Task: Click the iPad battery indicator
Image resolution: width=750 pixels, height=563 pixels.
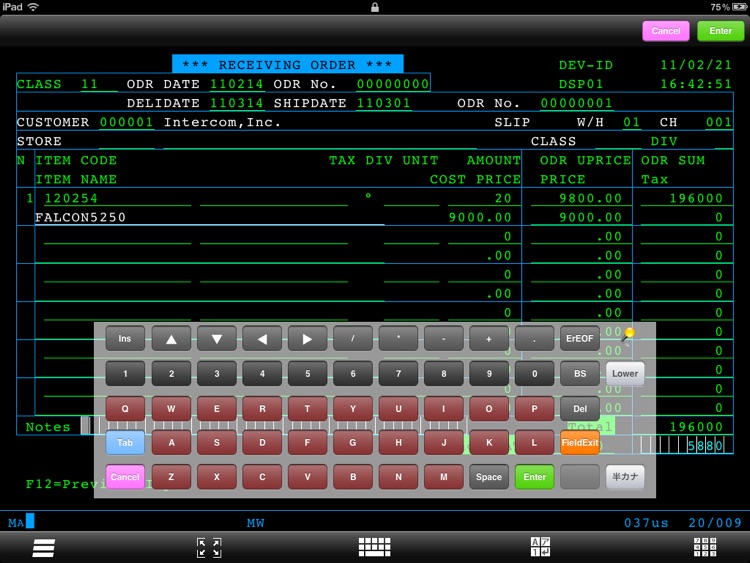Action: 739,7
